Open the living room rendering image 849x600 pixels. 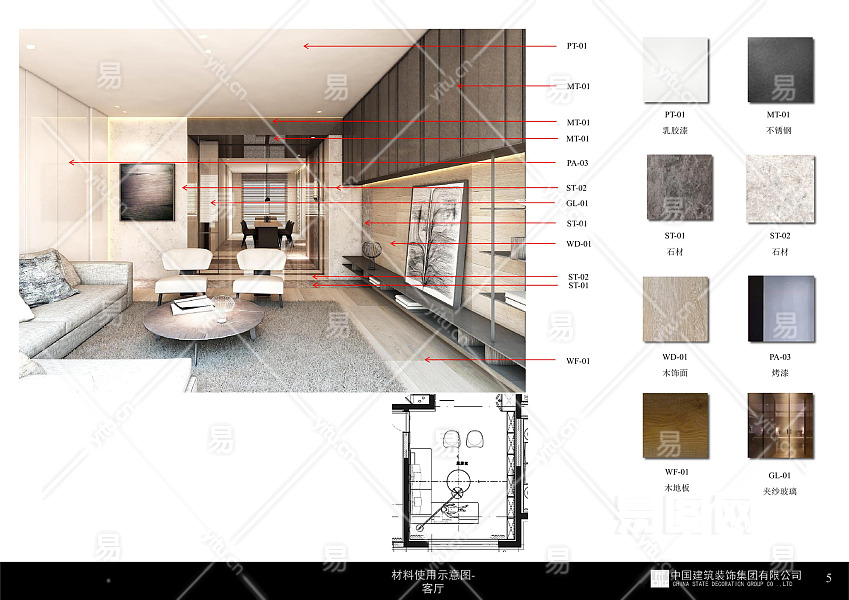[272, 211]
